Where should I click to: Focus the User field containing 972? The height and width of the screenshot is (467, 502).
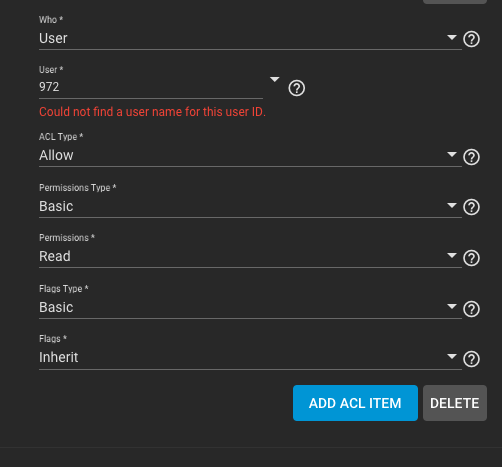click(151, 87)
